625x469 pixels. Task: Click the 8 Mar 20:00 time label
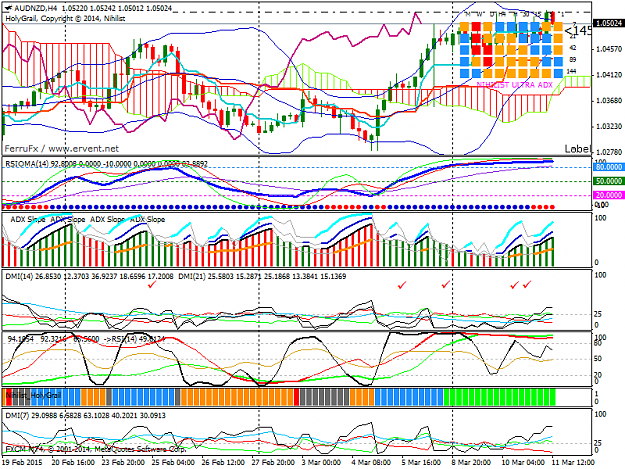(471, 463)
